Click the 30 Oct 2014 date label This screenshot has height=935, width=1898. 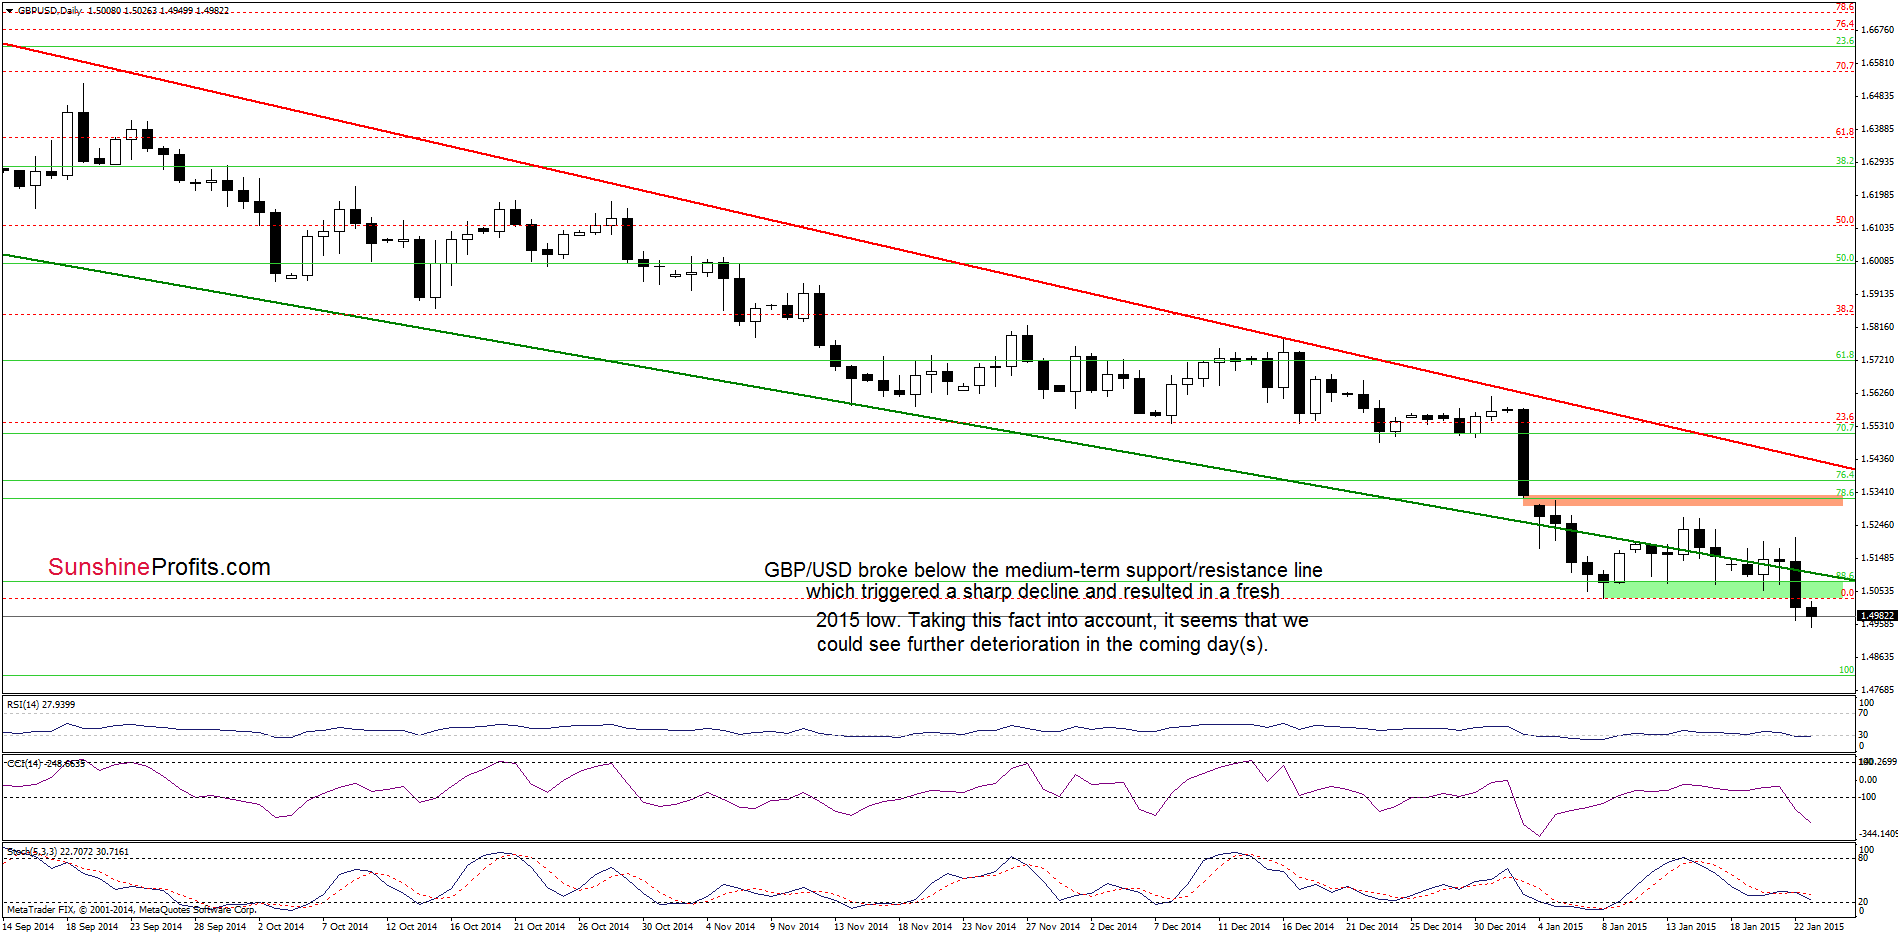point(667,927)
